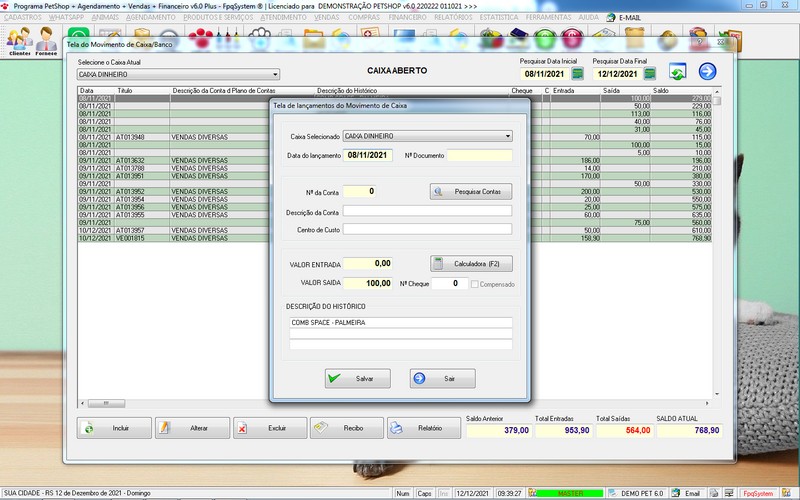Click the Nº Cheque field
This screenshot has height=500, width=800.
450,283
